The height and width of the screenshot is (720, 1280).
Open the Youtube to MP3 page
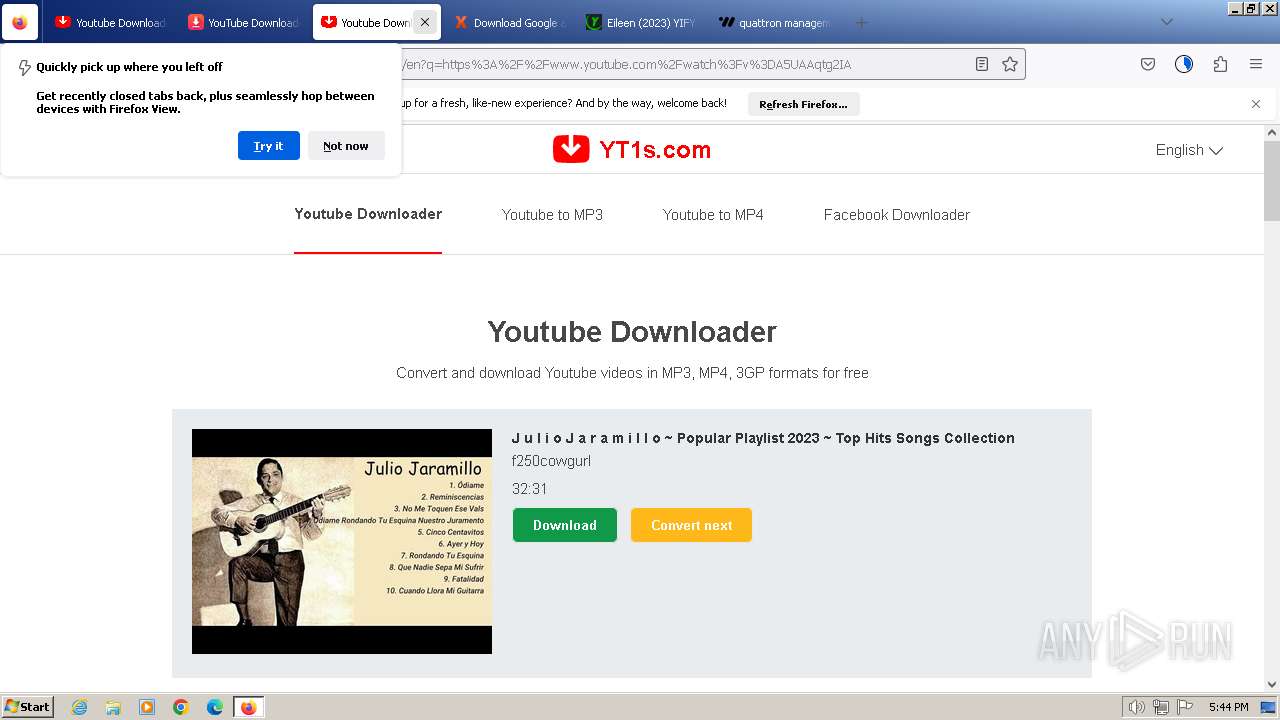tap(552, 215)
